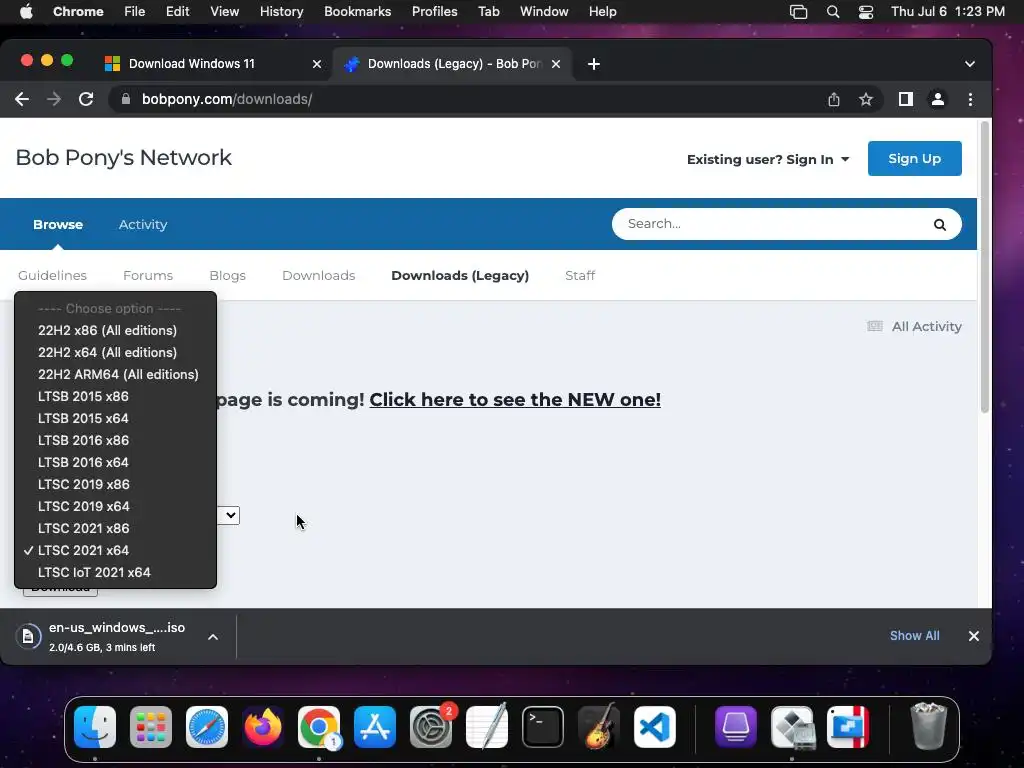Image resolution: width=1024 pixels, height=768 pixels.
Task: Expand the Existing user Sign In dropdown
Action: point(768,159)
